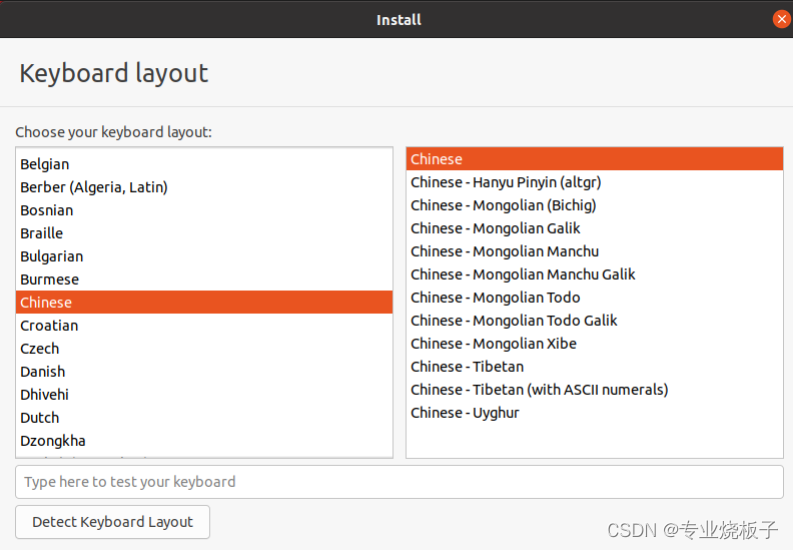Viewport: 793px width, 550px height.
Task: Choose Dutch keyboard layout
Action: [x=204, y=418]
